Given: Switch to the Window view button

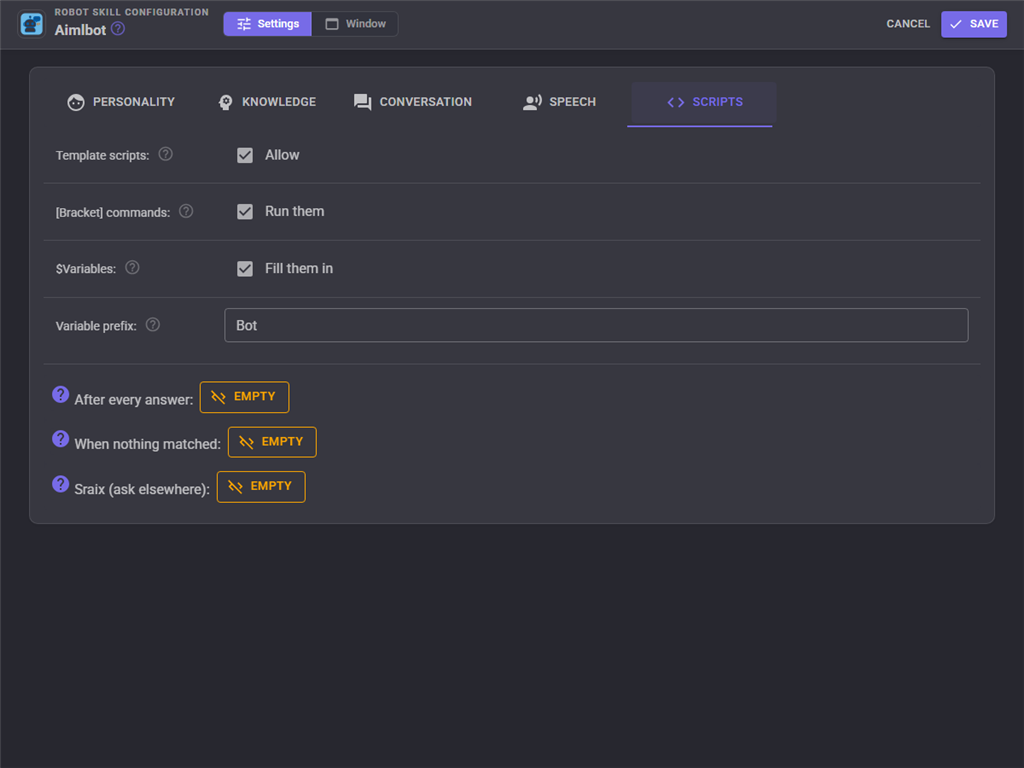Looking at the screenshot, I should tap(355, 24).
